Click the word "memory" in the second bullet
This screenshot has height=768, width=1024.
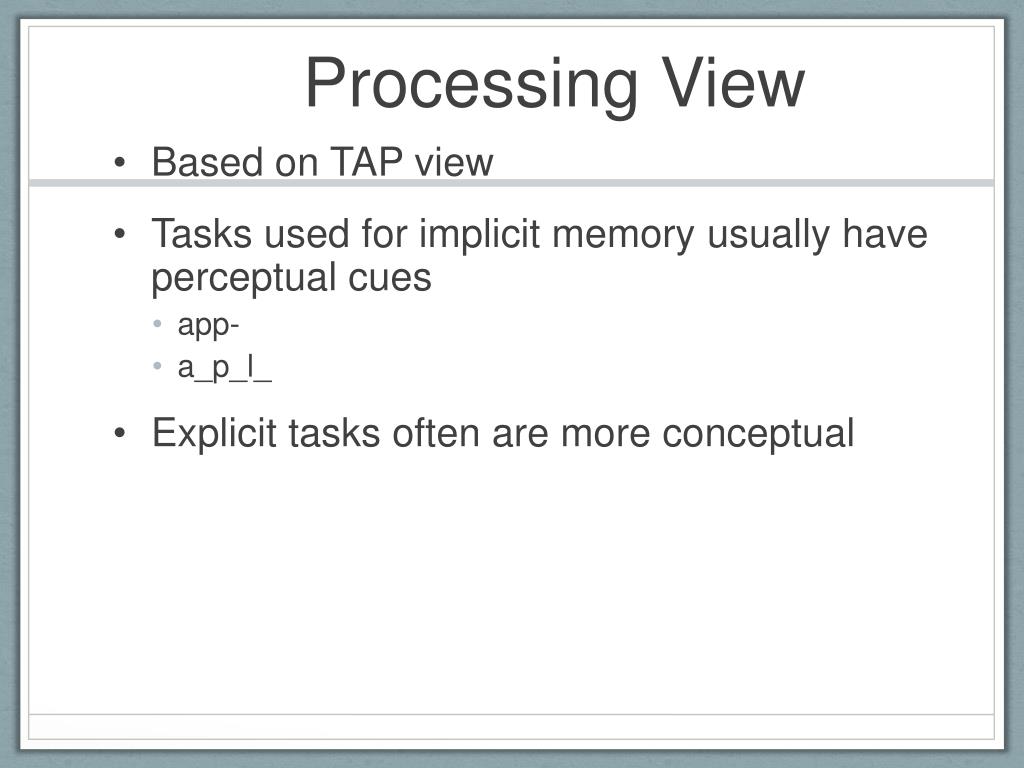(x=623, y=236)
